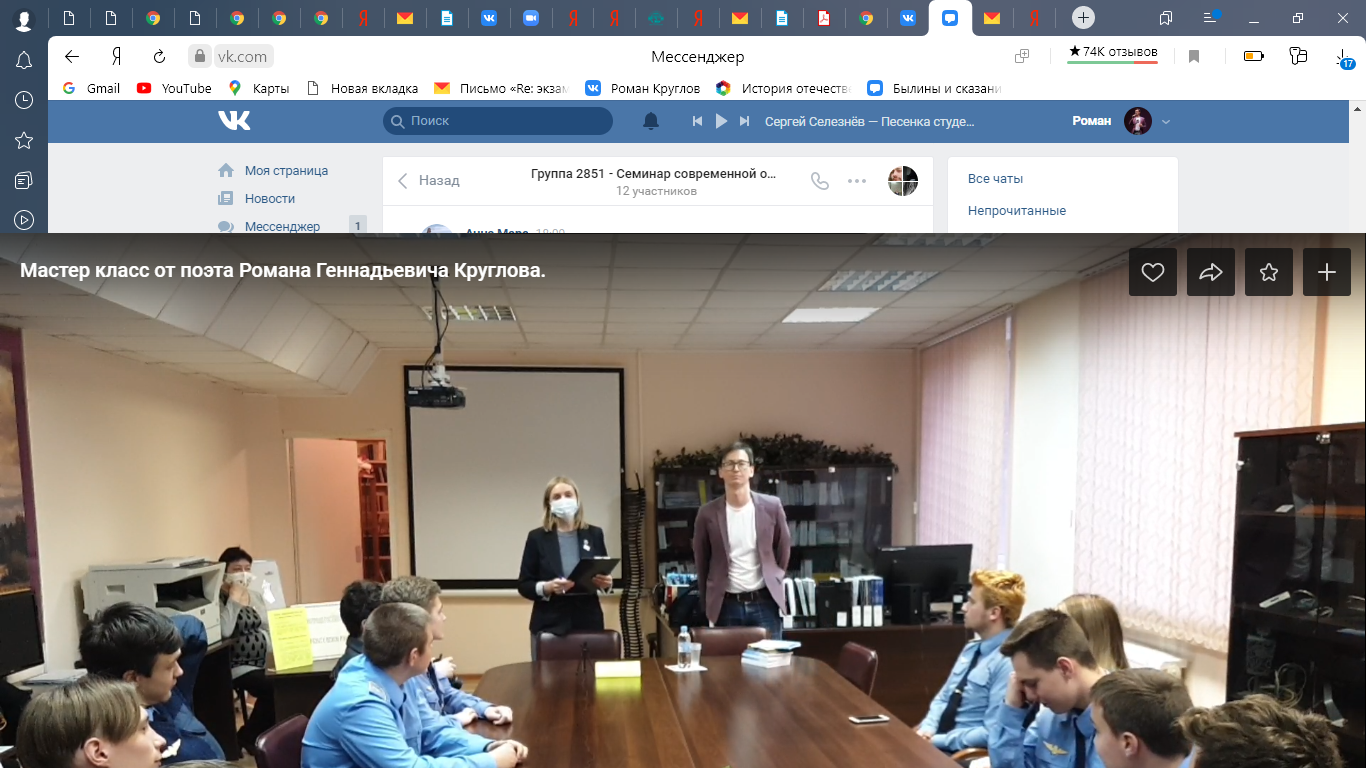1366x768 pixels.
Task: Open the sidebar video play icon
Action: 24,220
